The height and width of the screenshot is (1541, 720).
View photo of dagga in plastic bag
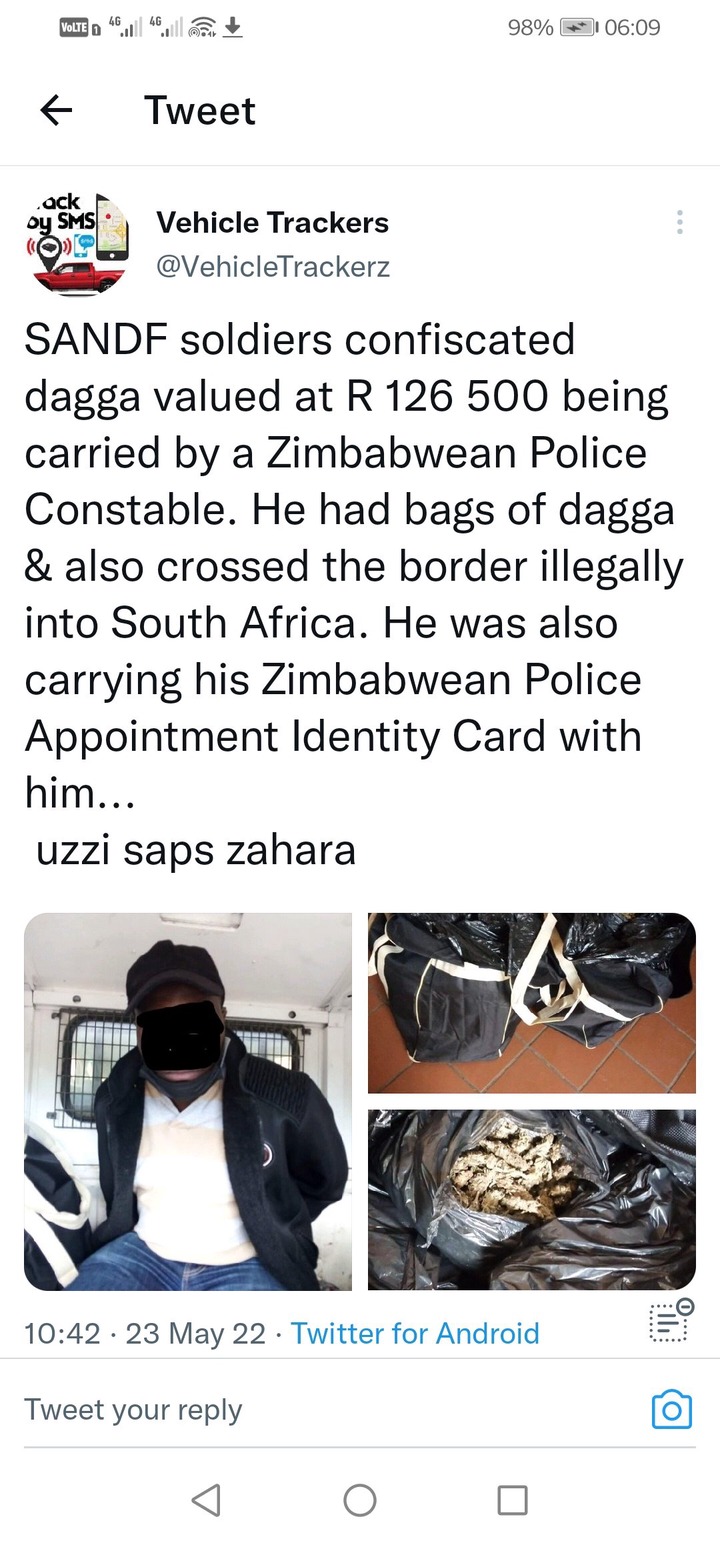(532, 1199)
